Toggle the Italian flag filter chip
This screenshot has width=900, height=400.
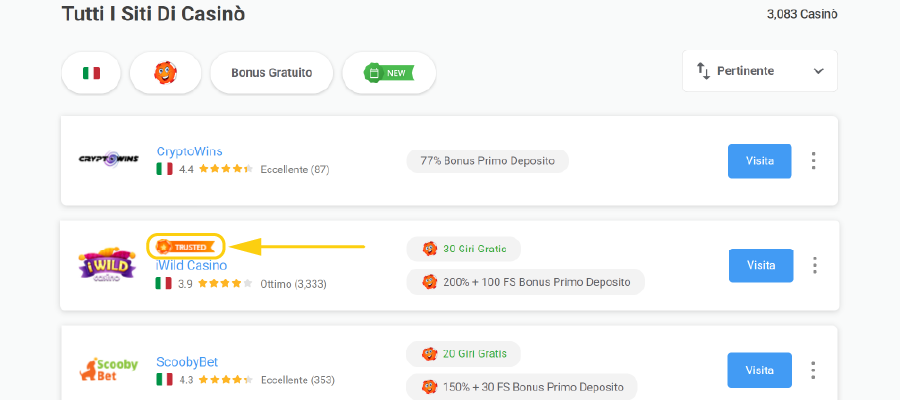tap(91, 73)
